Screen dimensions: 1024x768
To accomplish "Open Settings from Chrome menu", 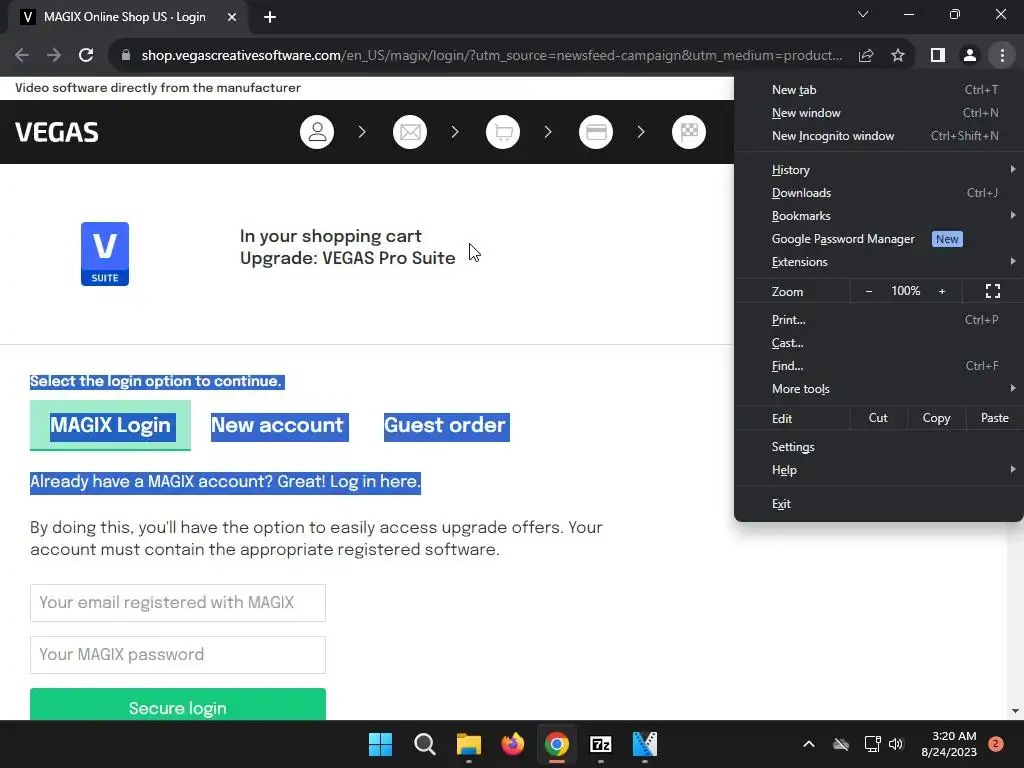I will pos(878,447).
